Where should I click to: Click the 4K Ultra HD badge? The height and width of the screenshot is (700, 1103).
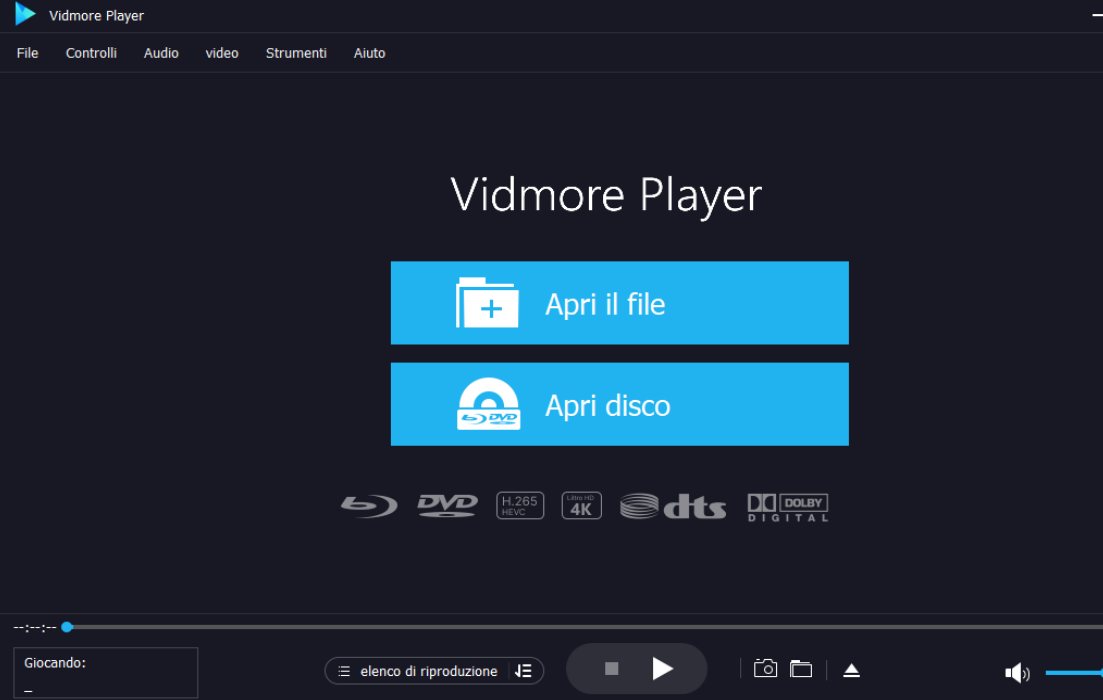pyautogui.click(x=581, y=505)
